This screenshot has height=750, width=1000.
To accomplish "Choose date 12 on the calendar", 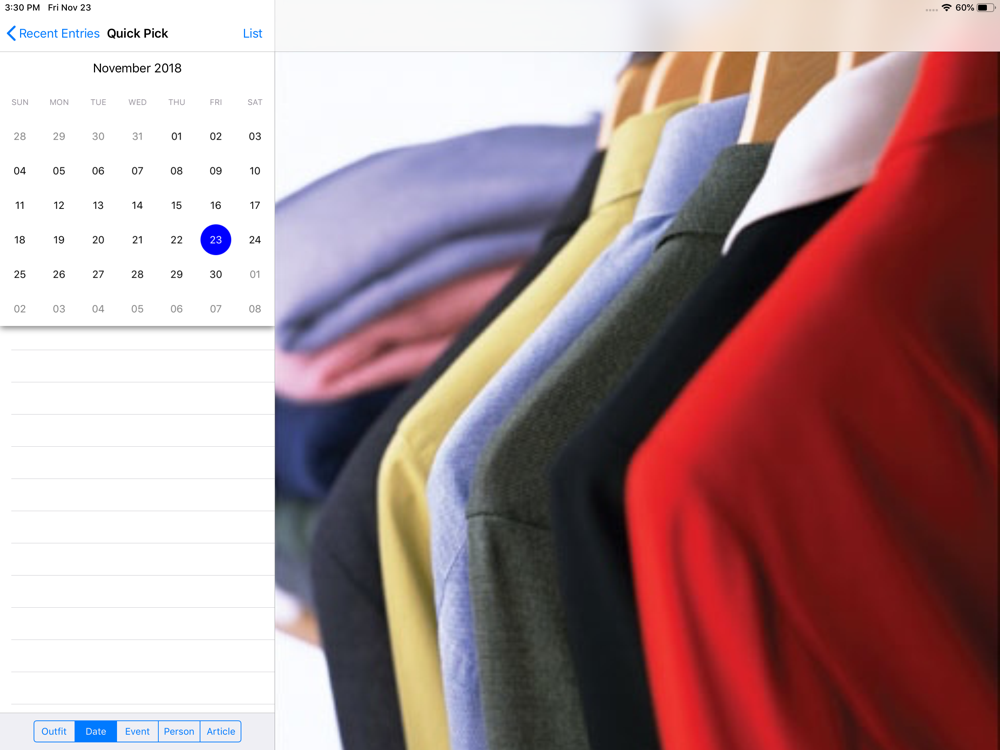I will 59,205.
